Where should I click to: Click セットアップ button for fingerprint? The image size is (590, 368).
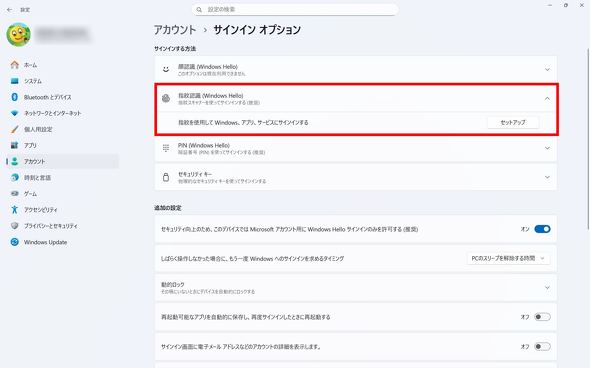click(513, 122)
